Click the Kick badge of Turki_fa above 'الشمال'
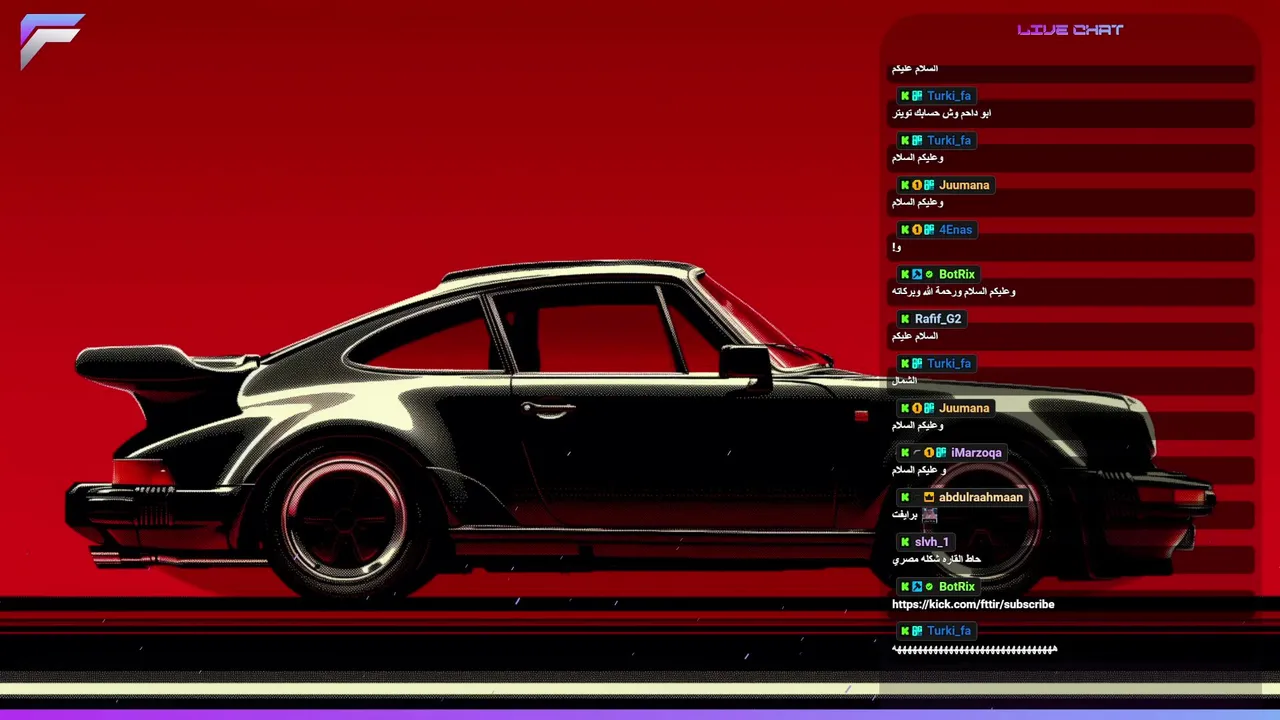Viewport: 1280px width, 720px height. point(905,364)
